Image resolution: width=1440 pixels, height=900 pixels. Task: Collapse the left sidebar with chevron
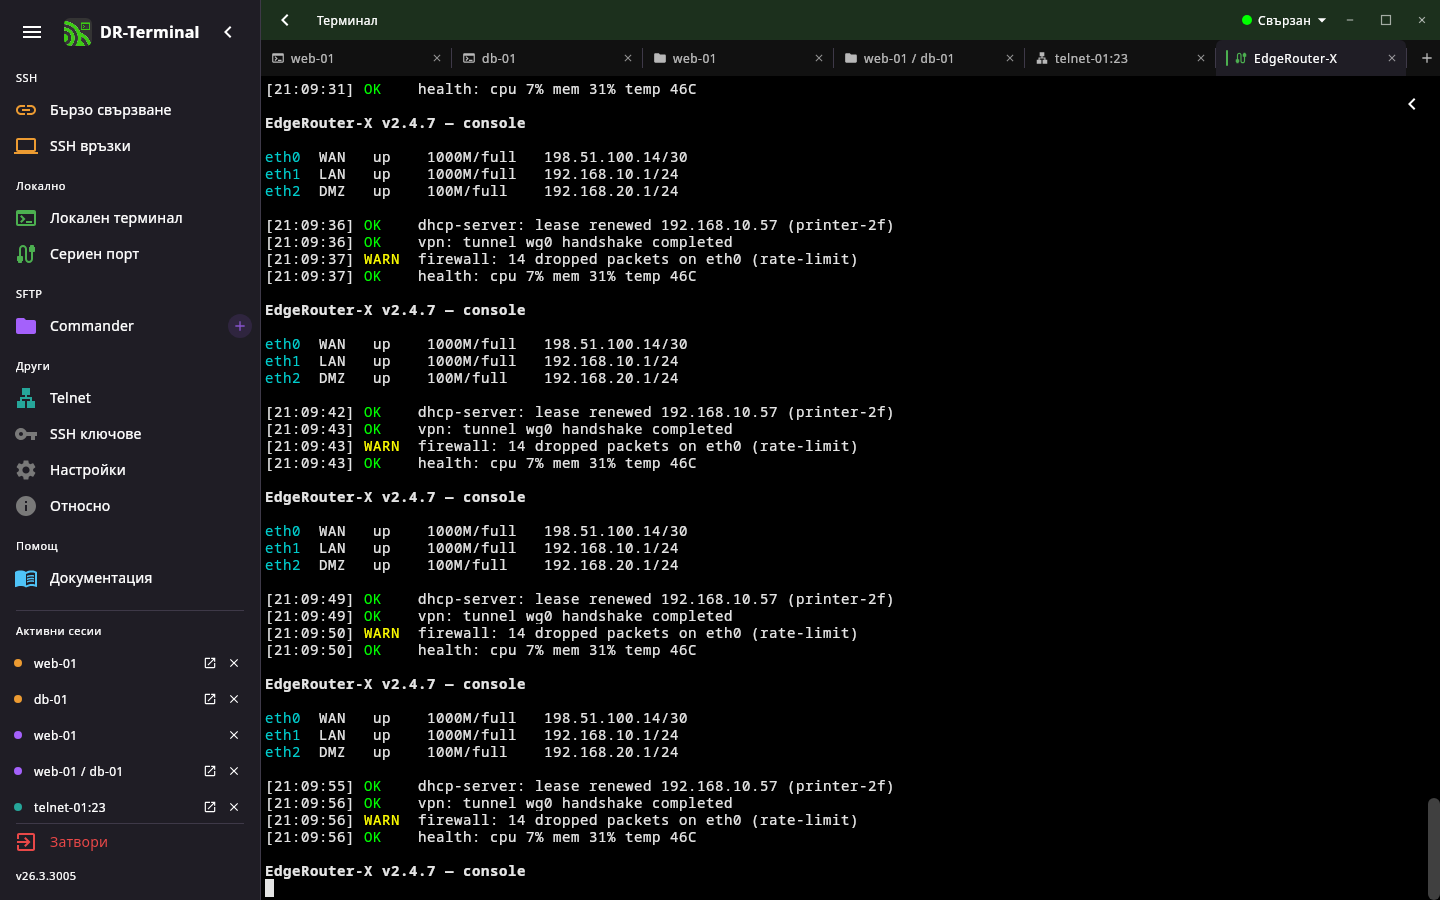[228, 32]
